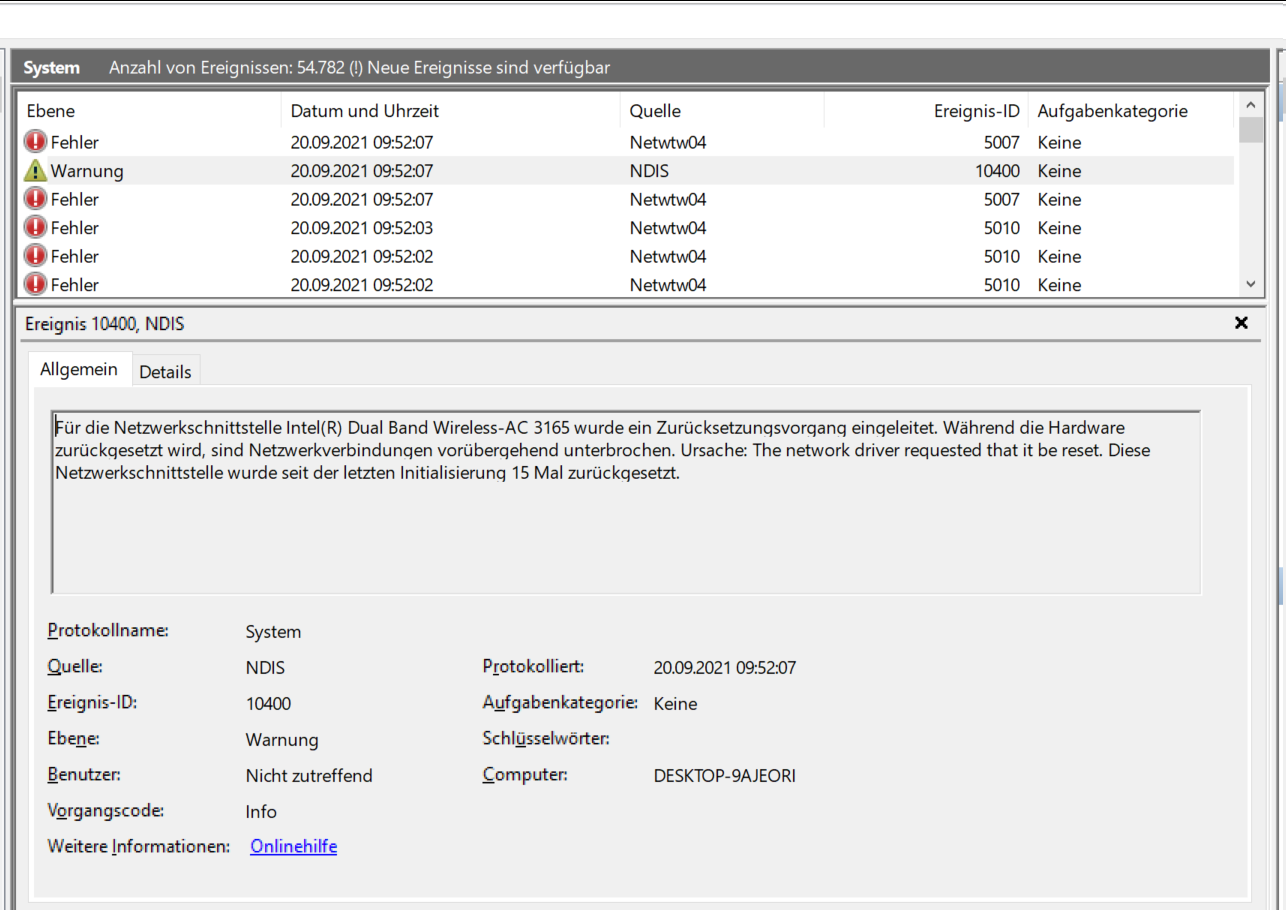Click the Aufgabenkategorie value Keine in details
The height and width of the screenshot is (910, 1286).
675,704
